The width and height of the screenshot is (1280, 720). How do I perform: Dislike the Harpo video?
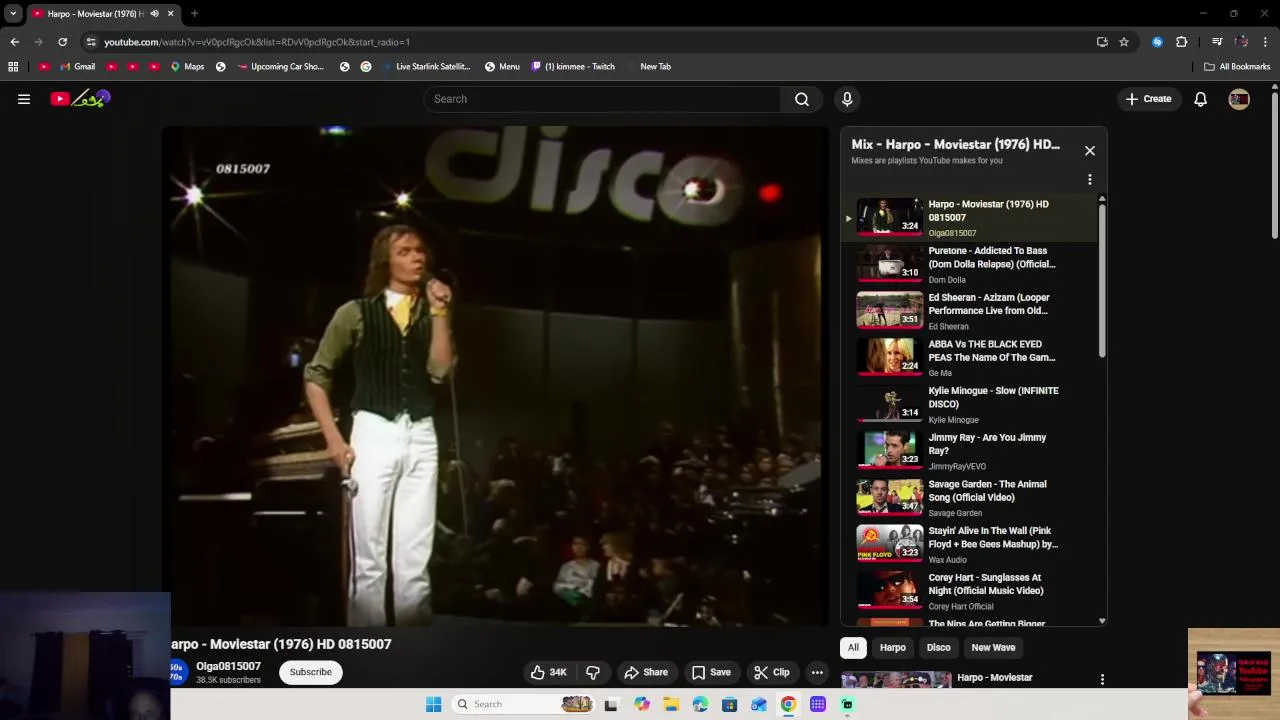click(592, 672)
